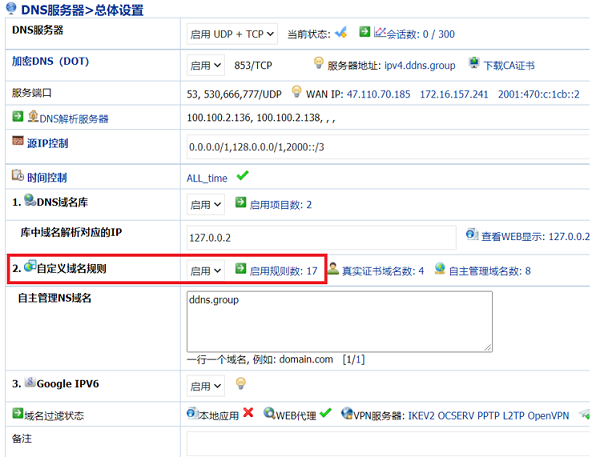This screenshot has height=457, width=592.
Task: Click green arrow next to 启用项目数
Action: (240, 202)
